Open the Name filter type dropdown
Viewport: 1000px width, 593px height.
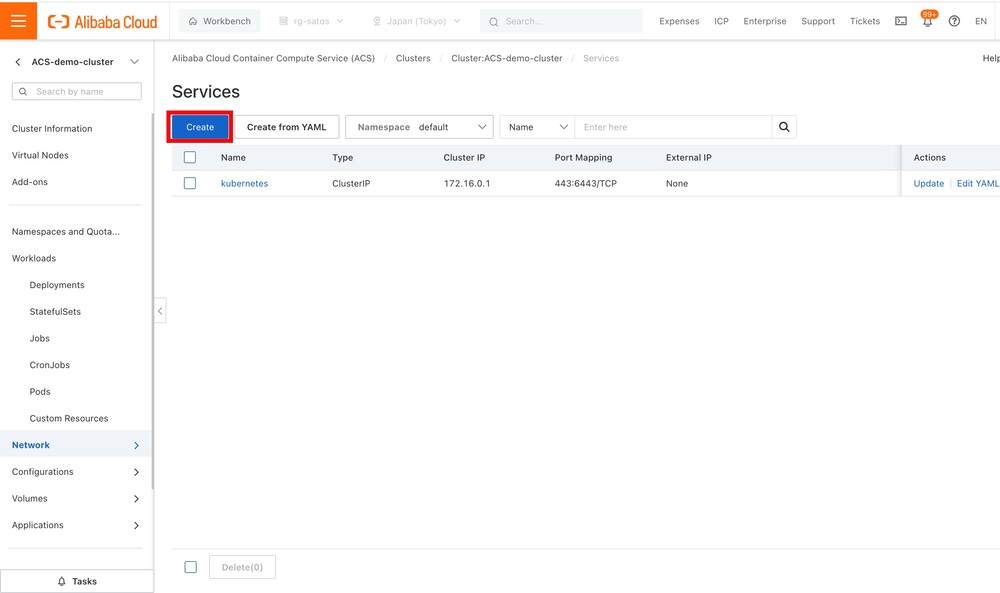point(537,127)
